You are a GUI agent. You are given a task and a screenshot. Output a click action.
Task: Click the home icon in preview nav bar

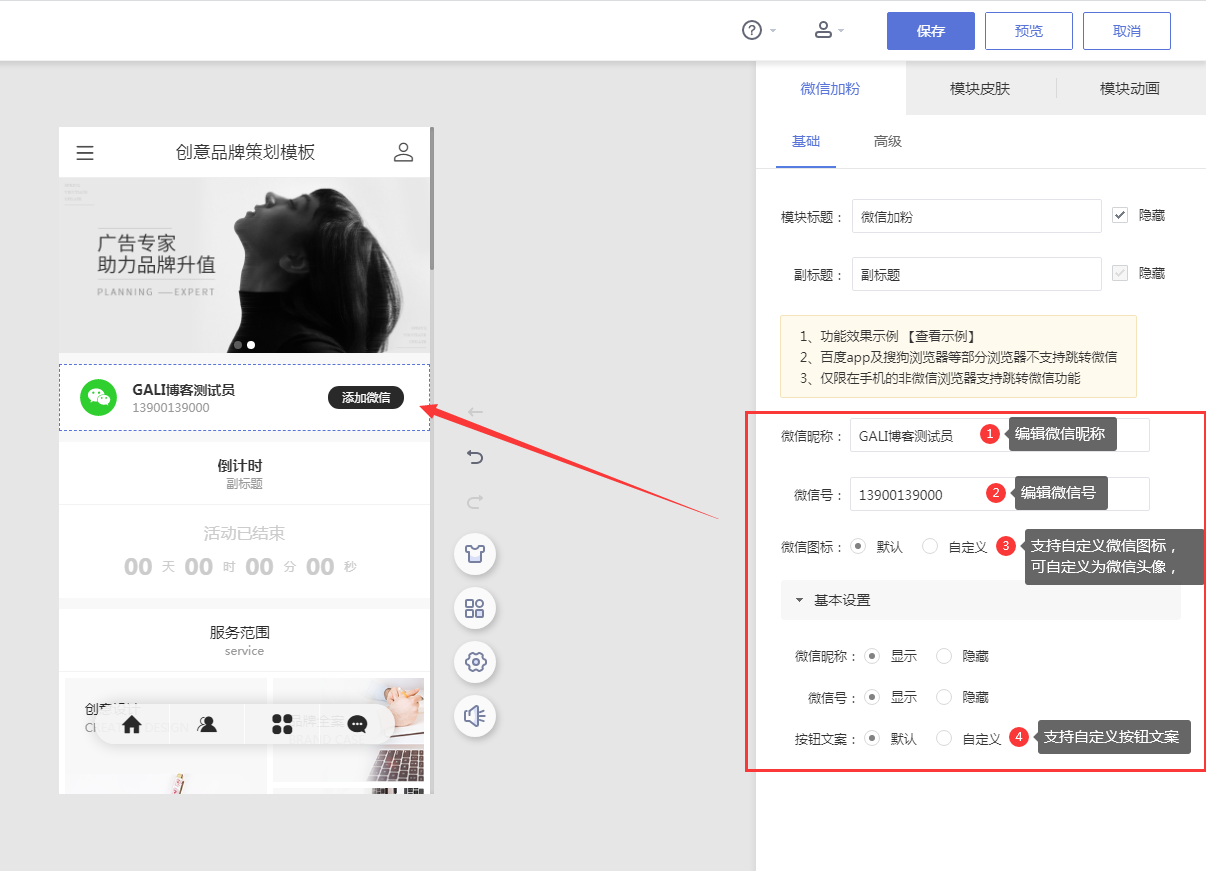[131, 725]
